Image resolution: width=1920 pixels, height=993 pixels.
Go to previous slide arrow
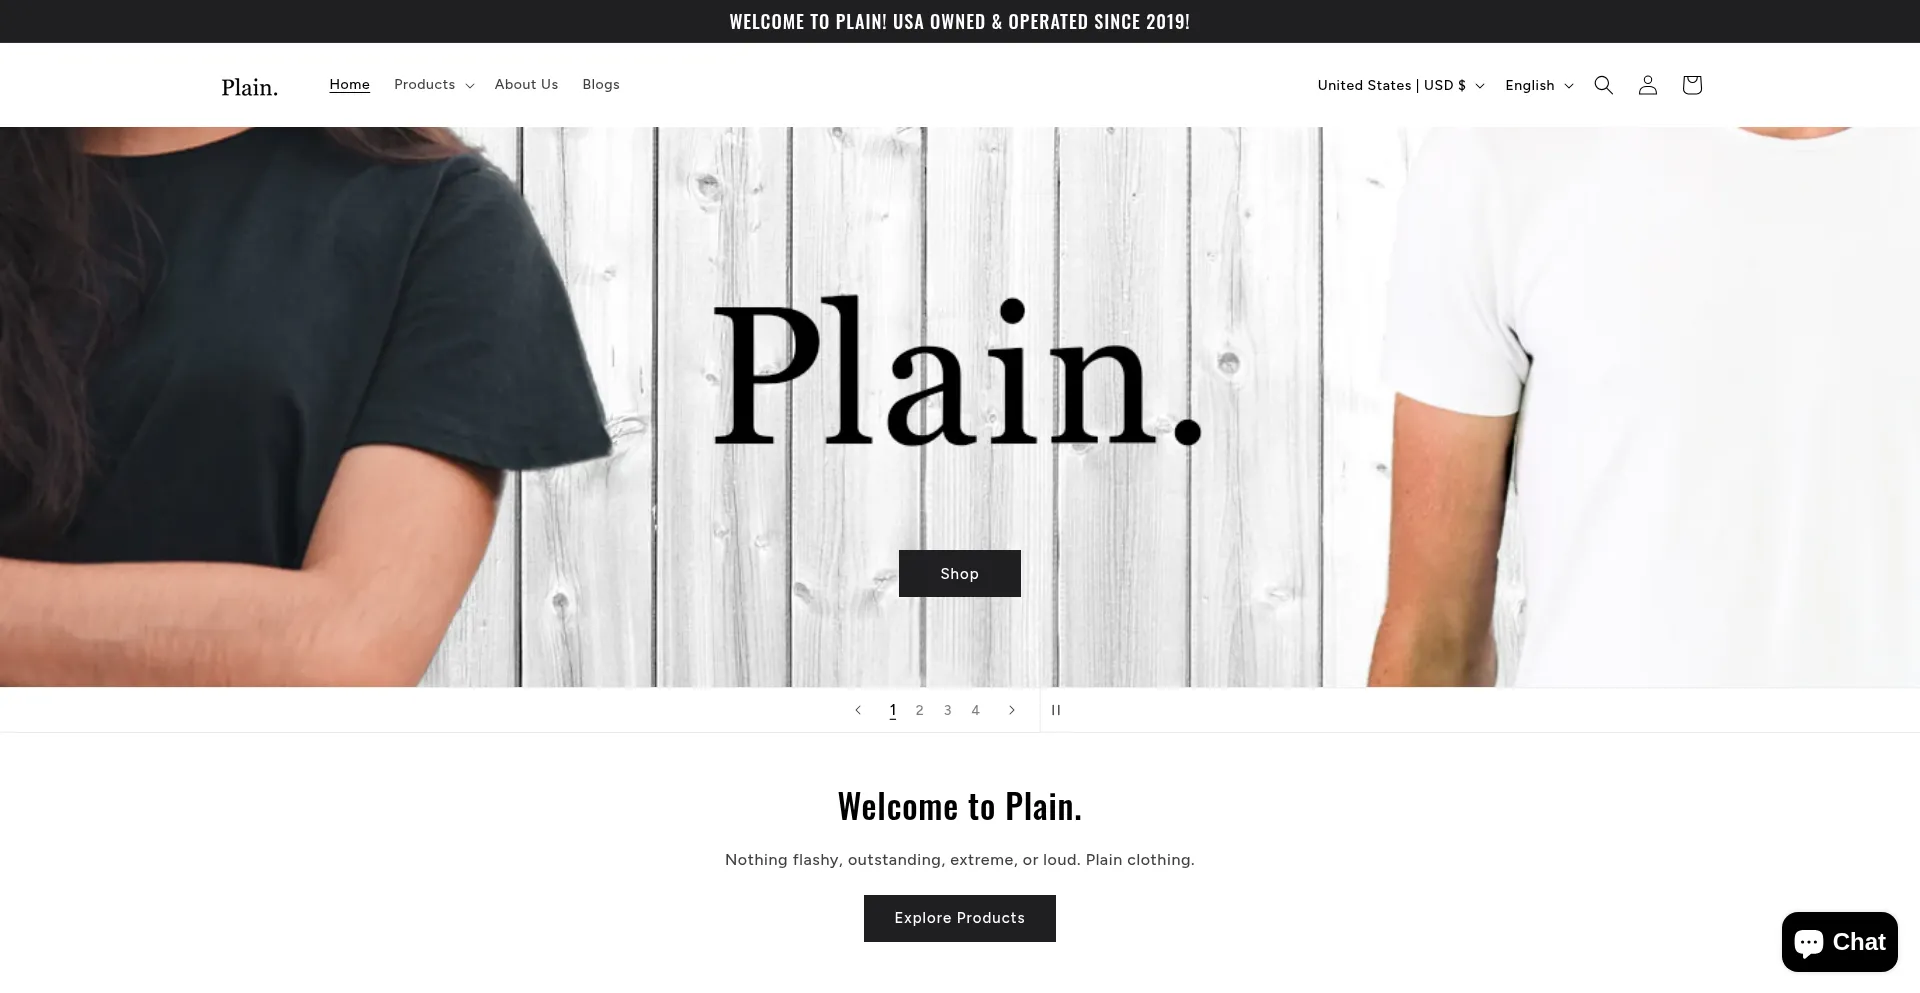coord(858,710)
